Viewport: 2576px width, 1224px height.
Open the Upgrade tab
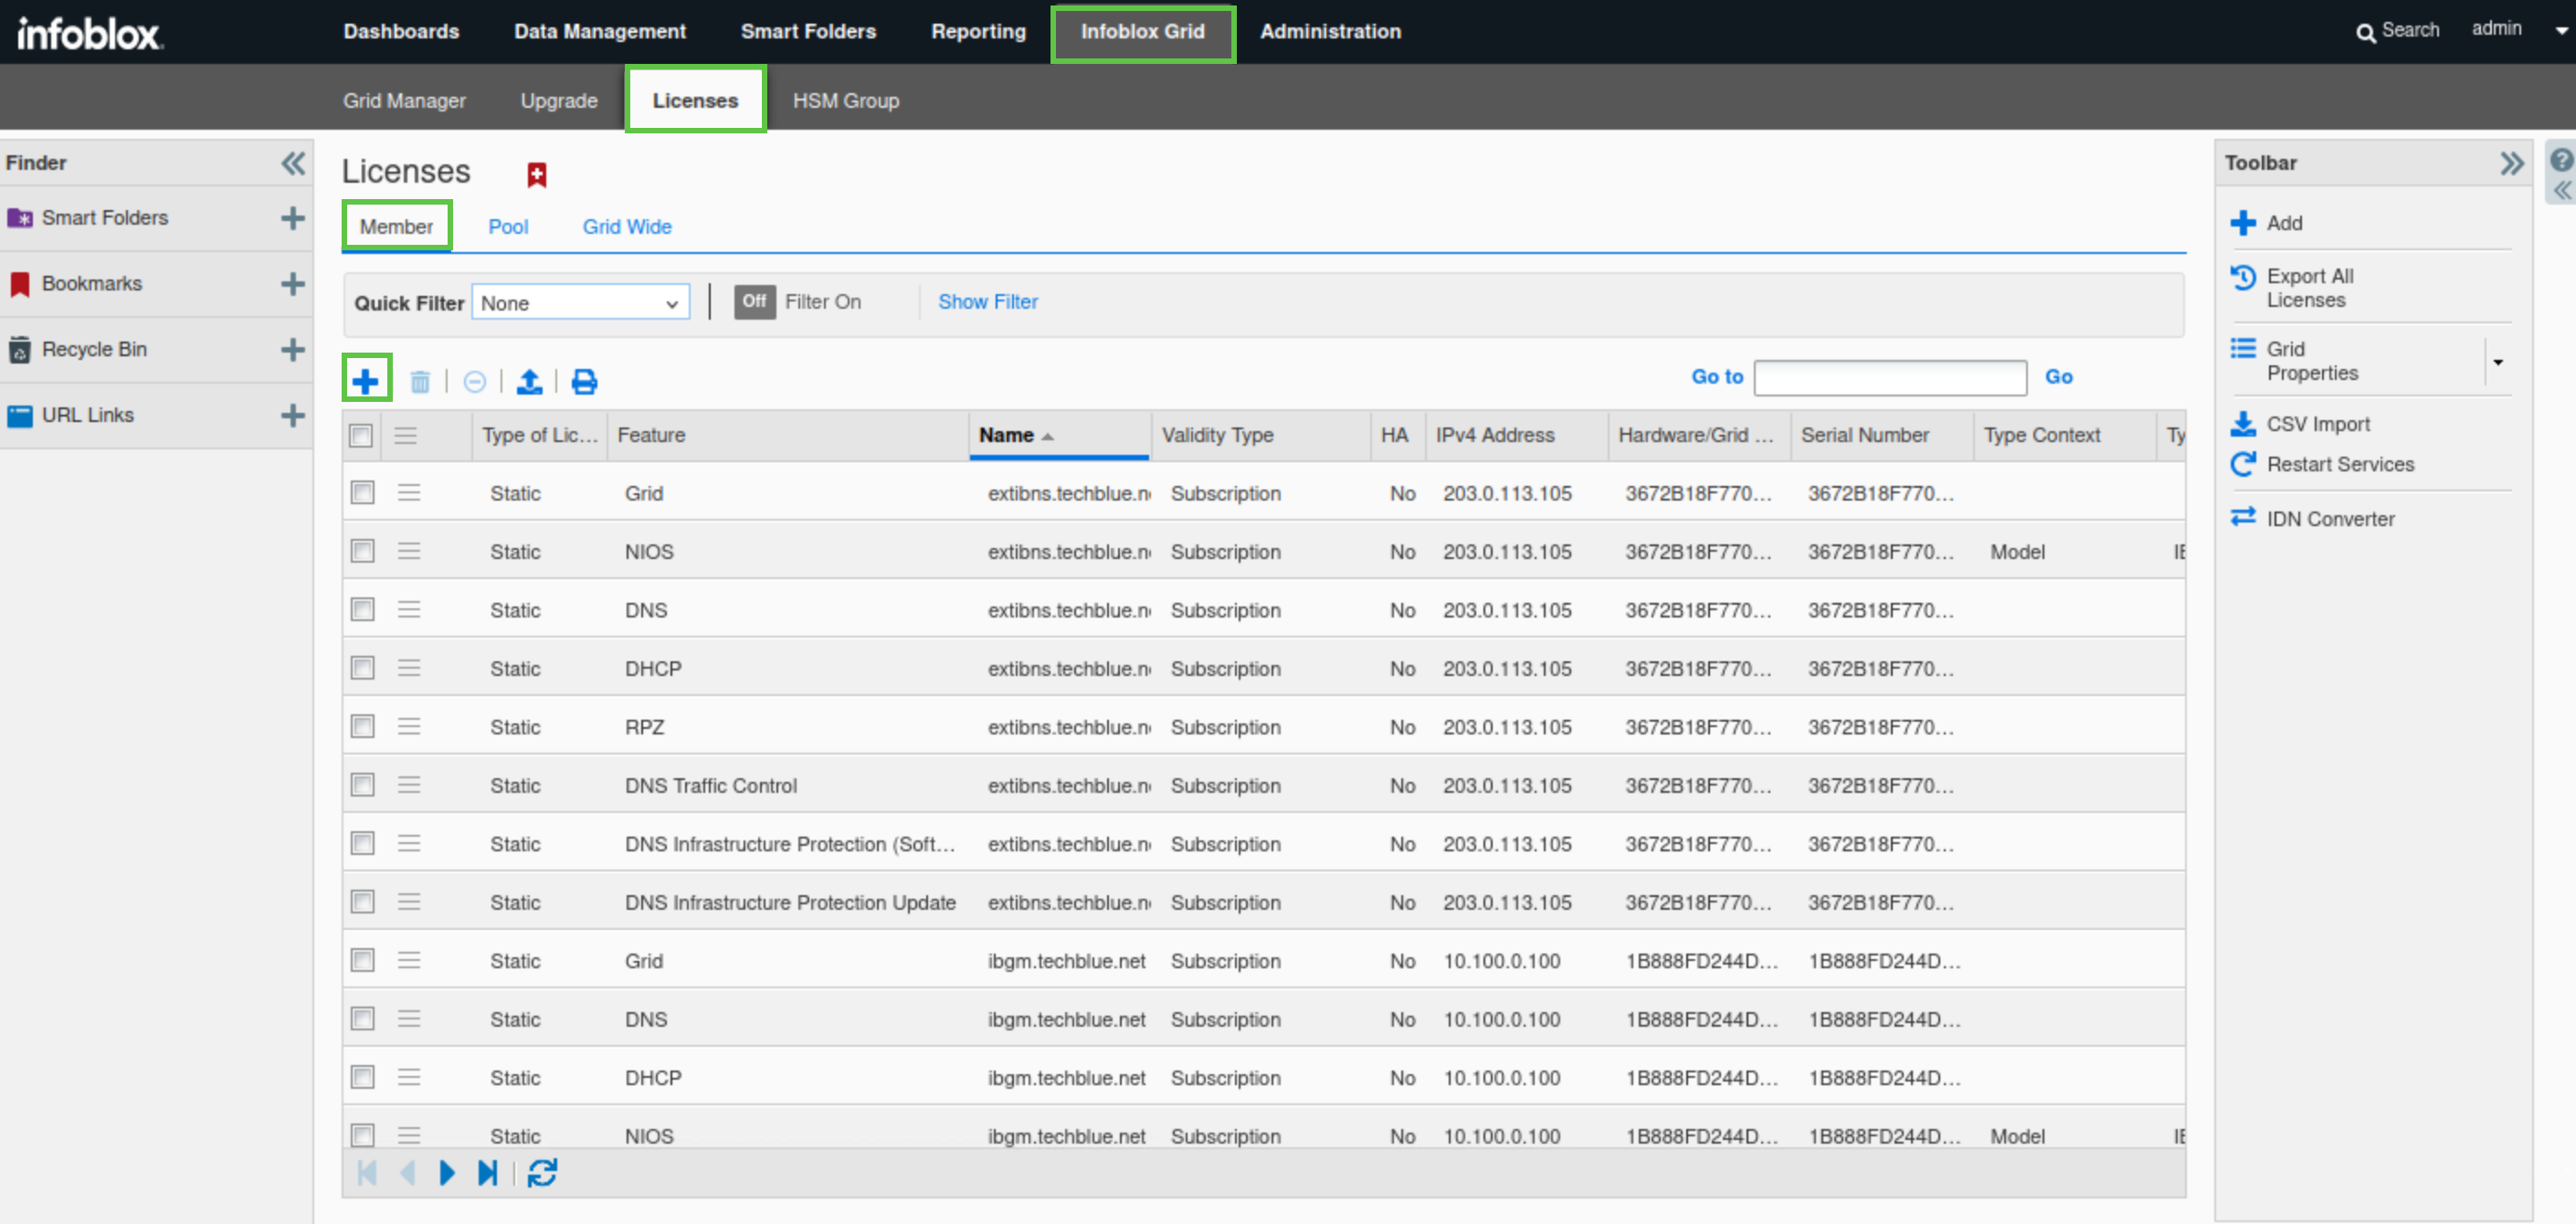(x=559, y=101)
